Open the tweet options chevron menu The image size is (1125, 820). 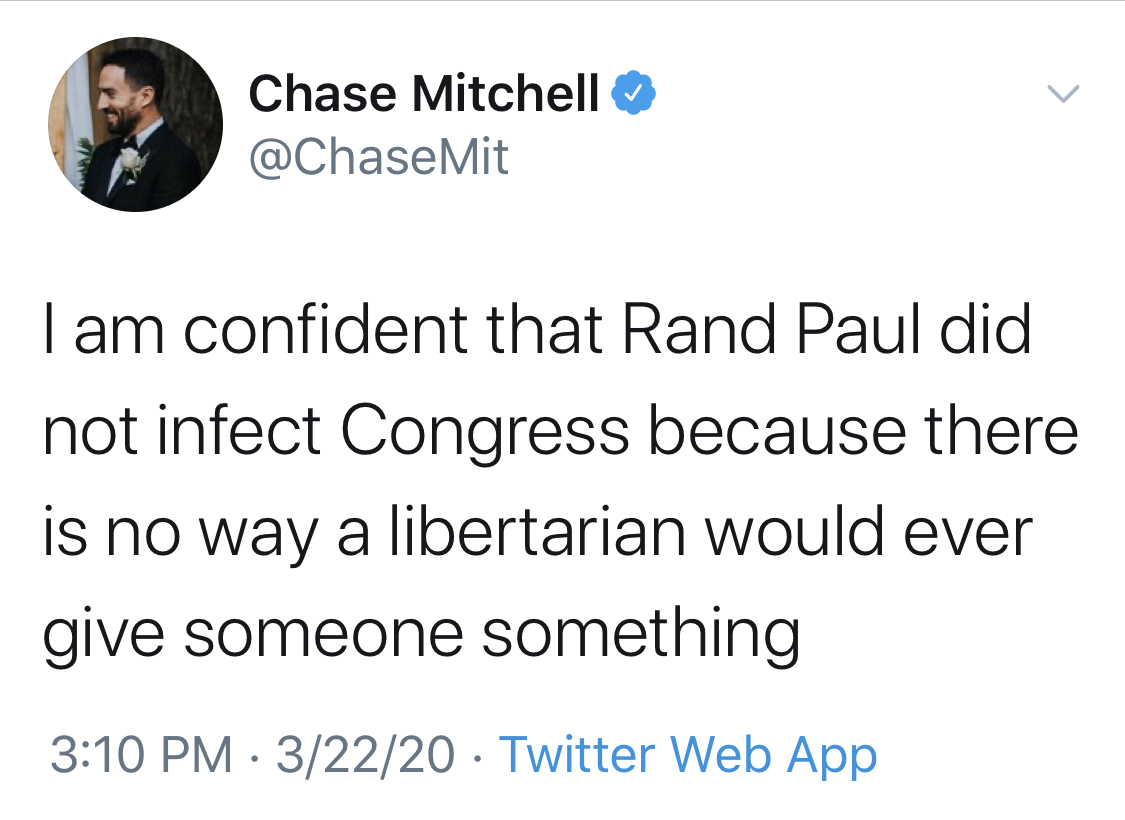tap(1064, 95)
